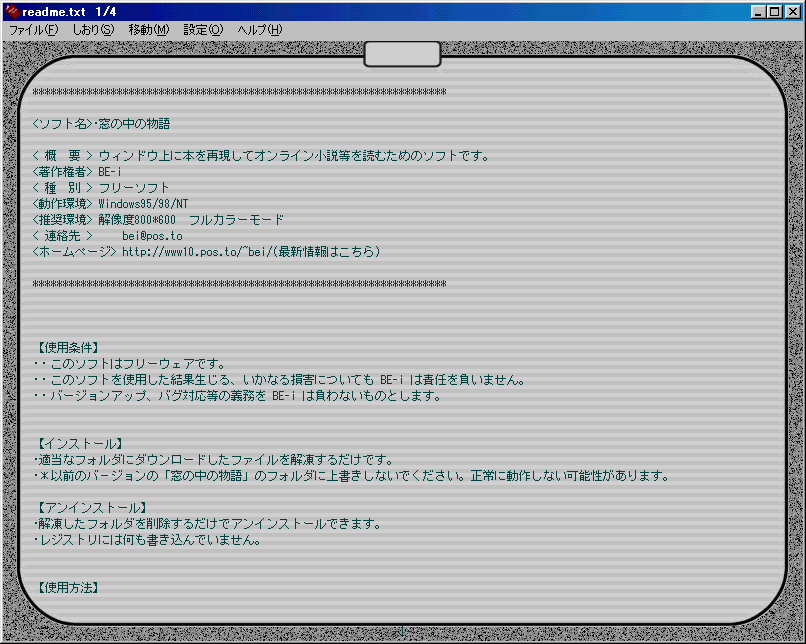This screenshot has width=806, height=644.
Task: Click the line 適当なフォルダにダウンロードしたファイルを解凍
Action: [214, 459]
